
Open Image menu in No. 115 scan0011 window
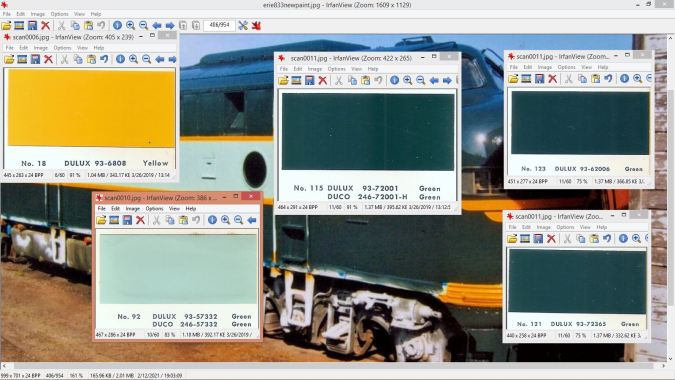(x=315, y=69)
